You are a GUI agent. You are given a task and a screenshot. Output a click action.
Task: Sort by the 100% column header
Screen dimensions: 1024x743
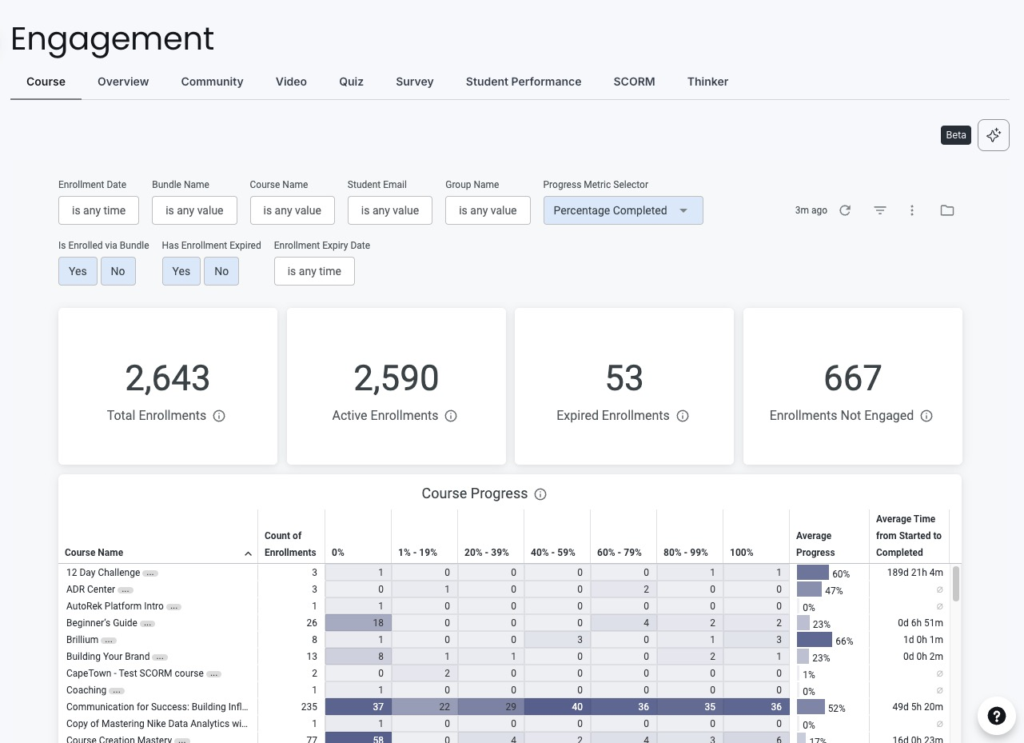tap(741, 552)
